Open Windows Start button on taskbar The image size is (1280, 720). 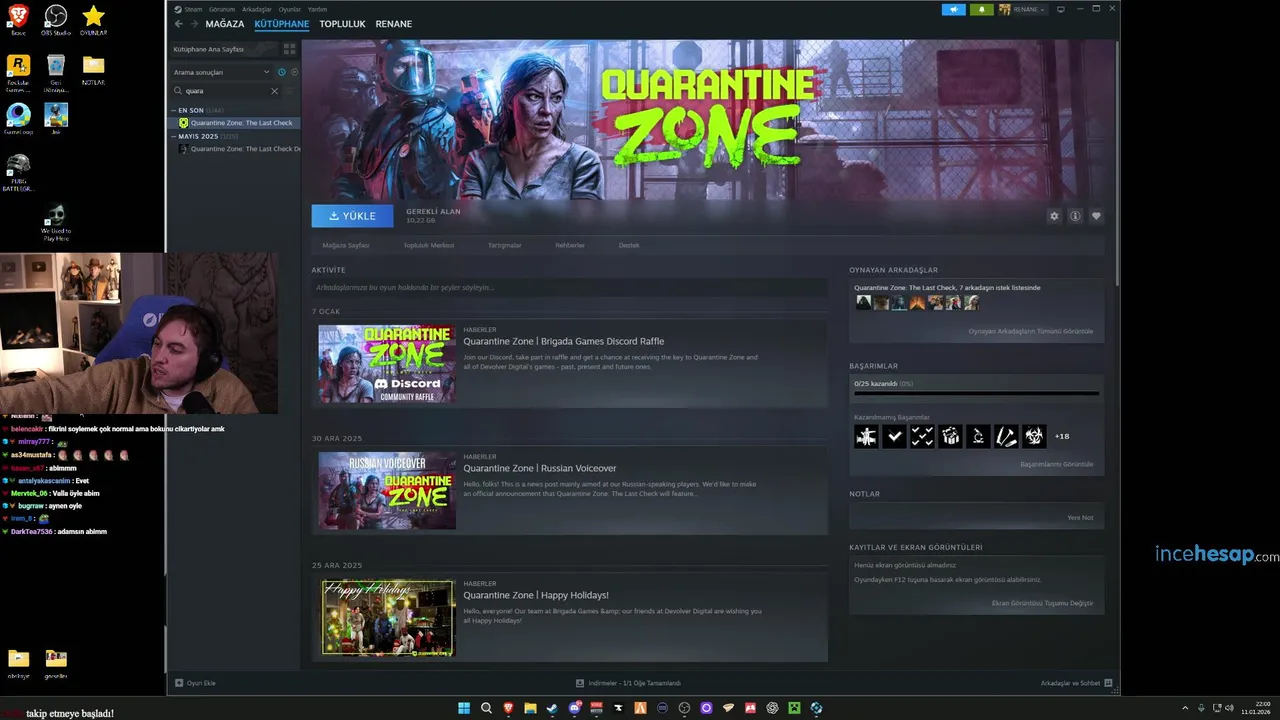pyautogui.click(x=464, y=708)
